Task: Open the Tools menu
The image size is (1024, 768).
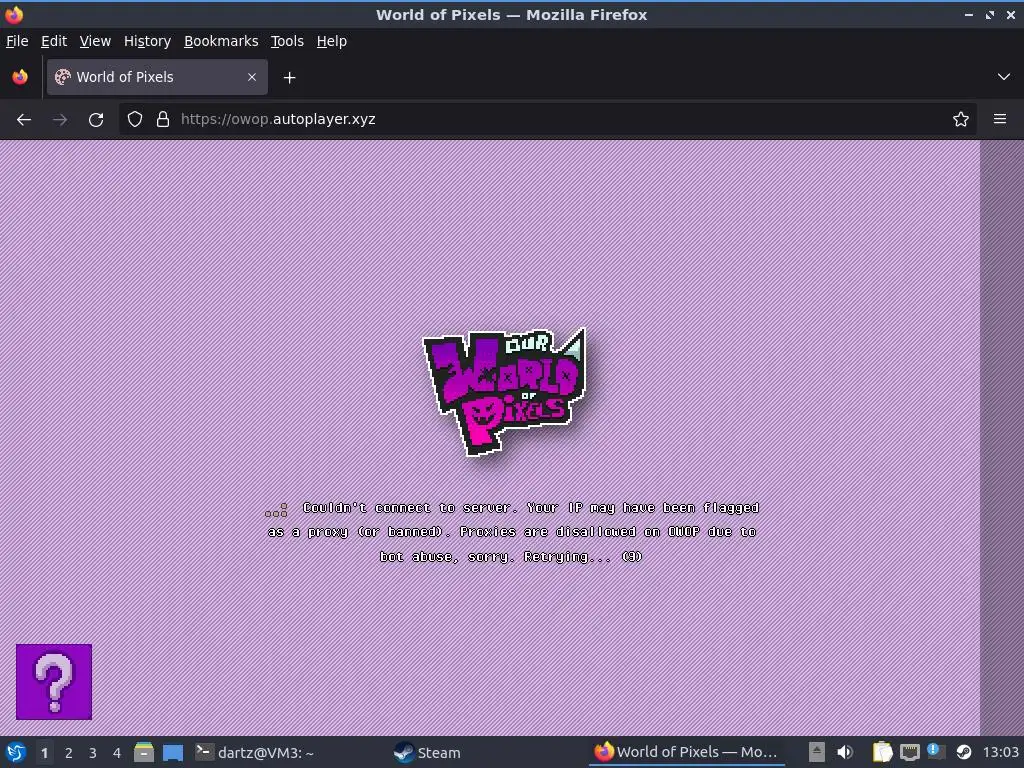Action: point(287,41)
